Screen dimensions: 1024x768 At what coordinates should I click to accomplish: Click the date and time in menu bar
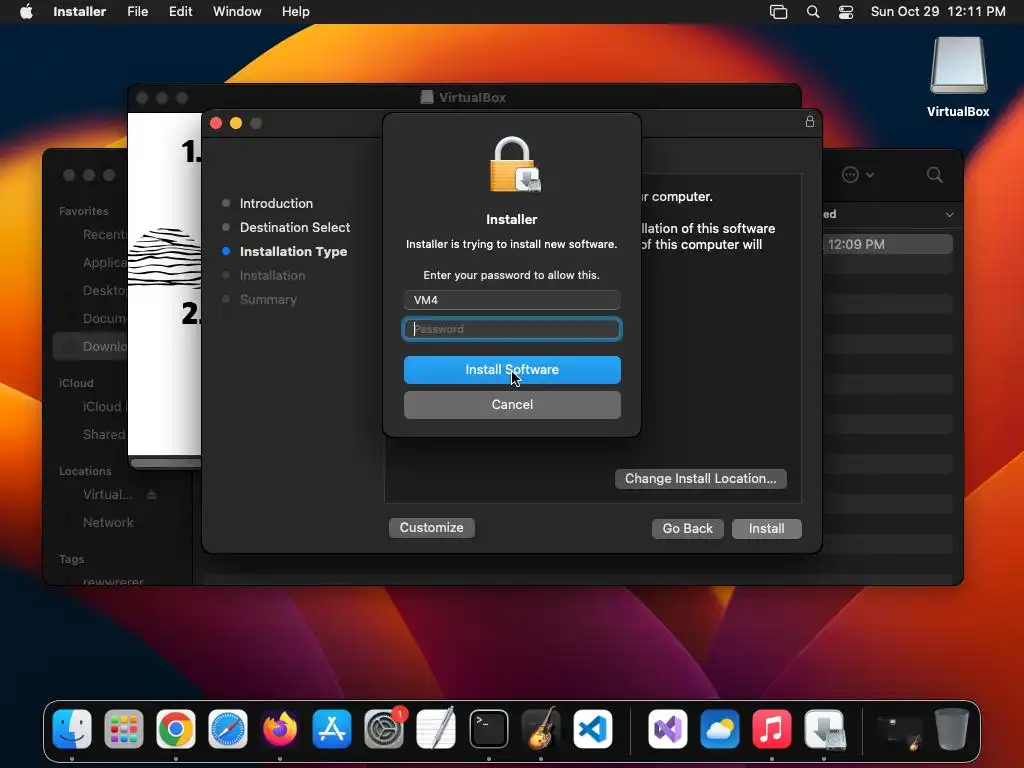coord(938,12)
